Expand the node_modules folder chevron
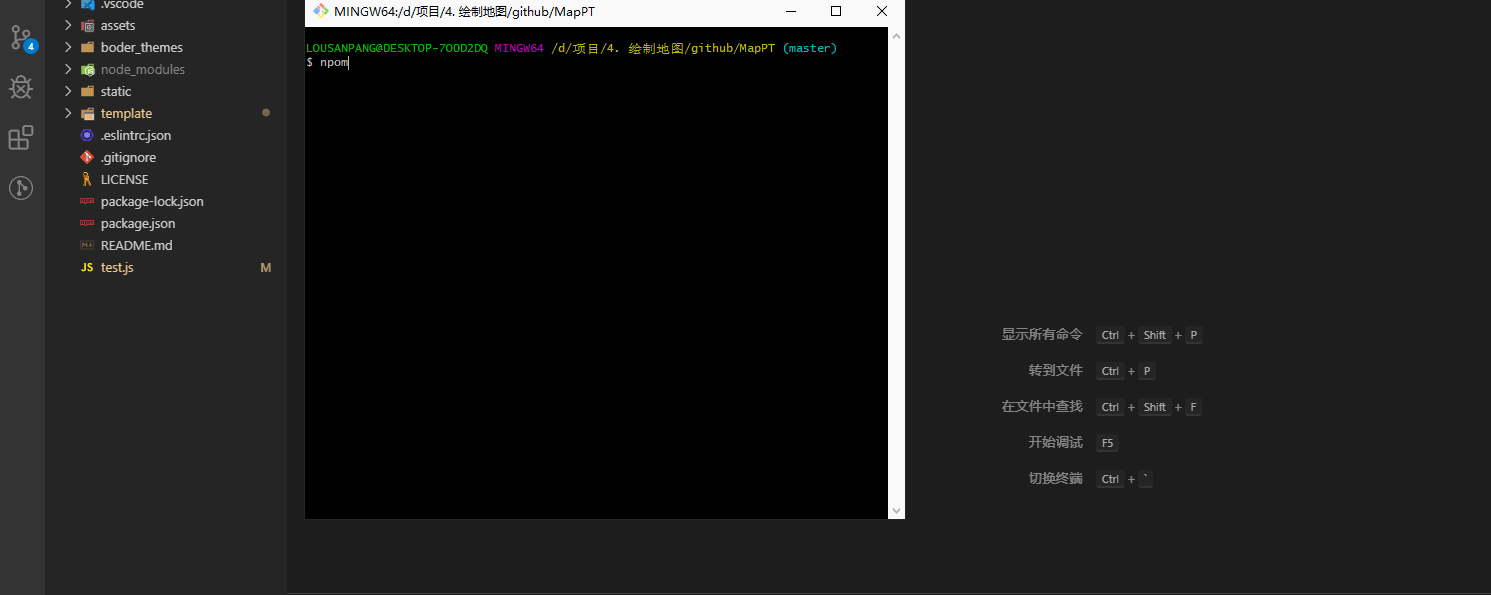The height and width of the screenshot is (595, 1491). 68,69
